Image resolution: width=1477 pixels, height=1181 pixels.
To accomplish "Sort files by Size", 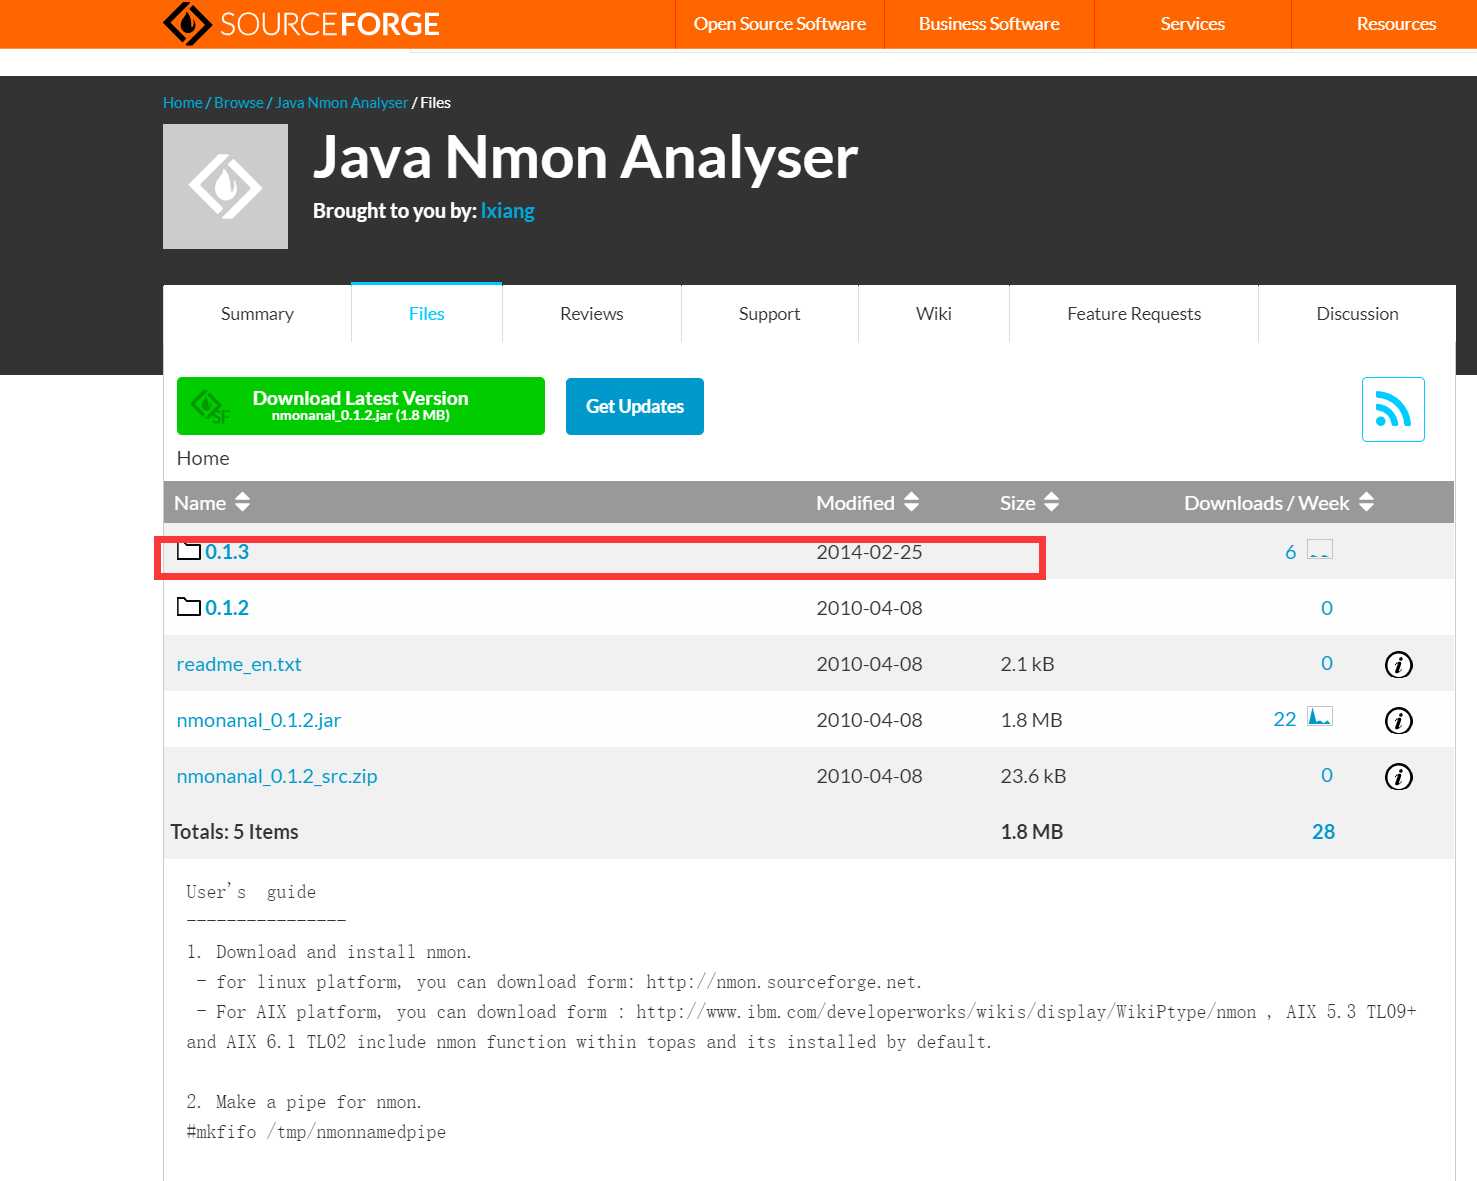I will pos(1029,502).
